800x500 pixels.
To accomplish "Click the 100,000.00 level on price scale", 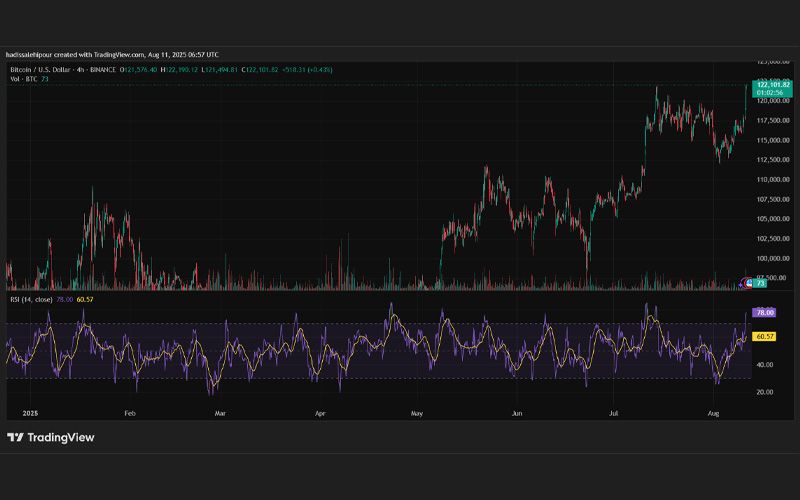I will 773,259.
